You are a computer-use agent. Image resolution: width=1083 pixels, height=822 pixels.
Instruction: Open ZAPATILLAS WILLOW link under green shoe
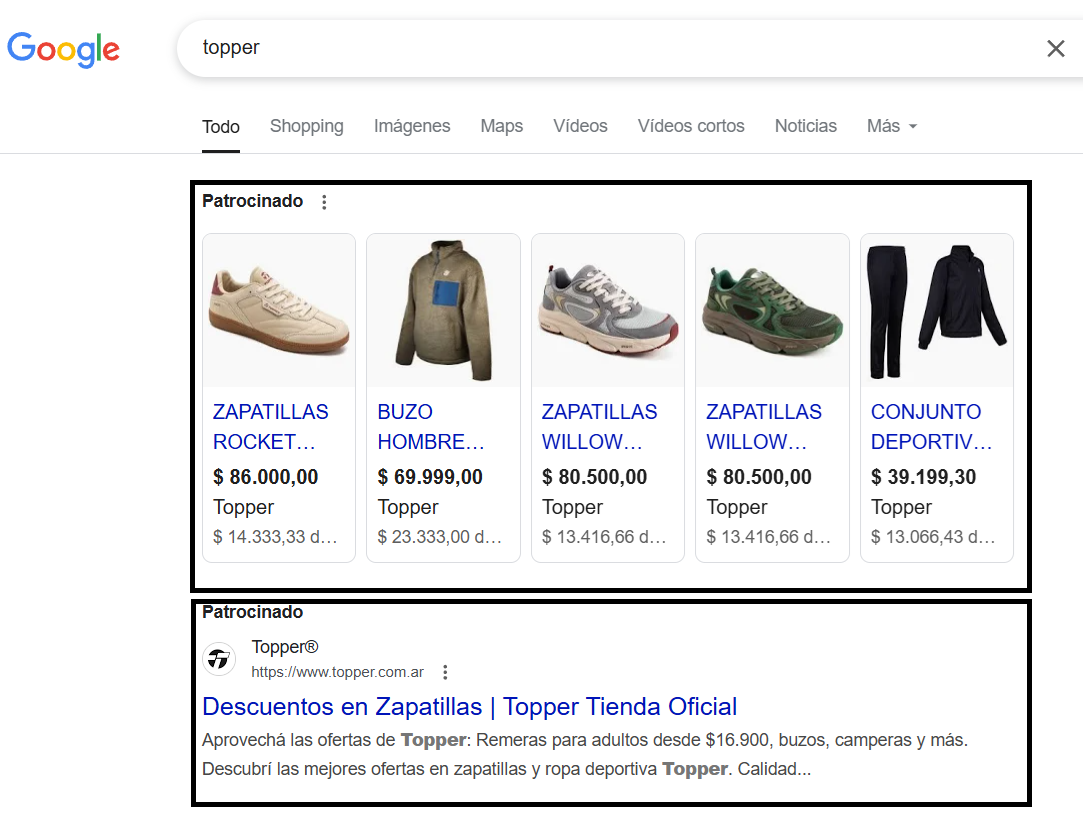(764, 426)
